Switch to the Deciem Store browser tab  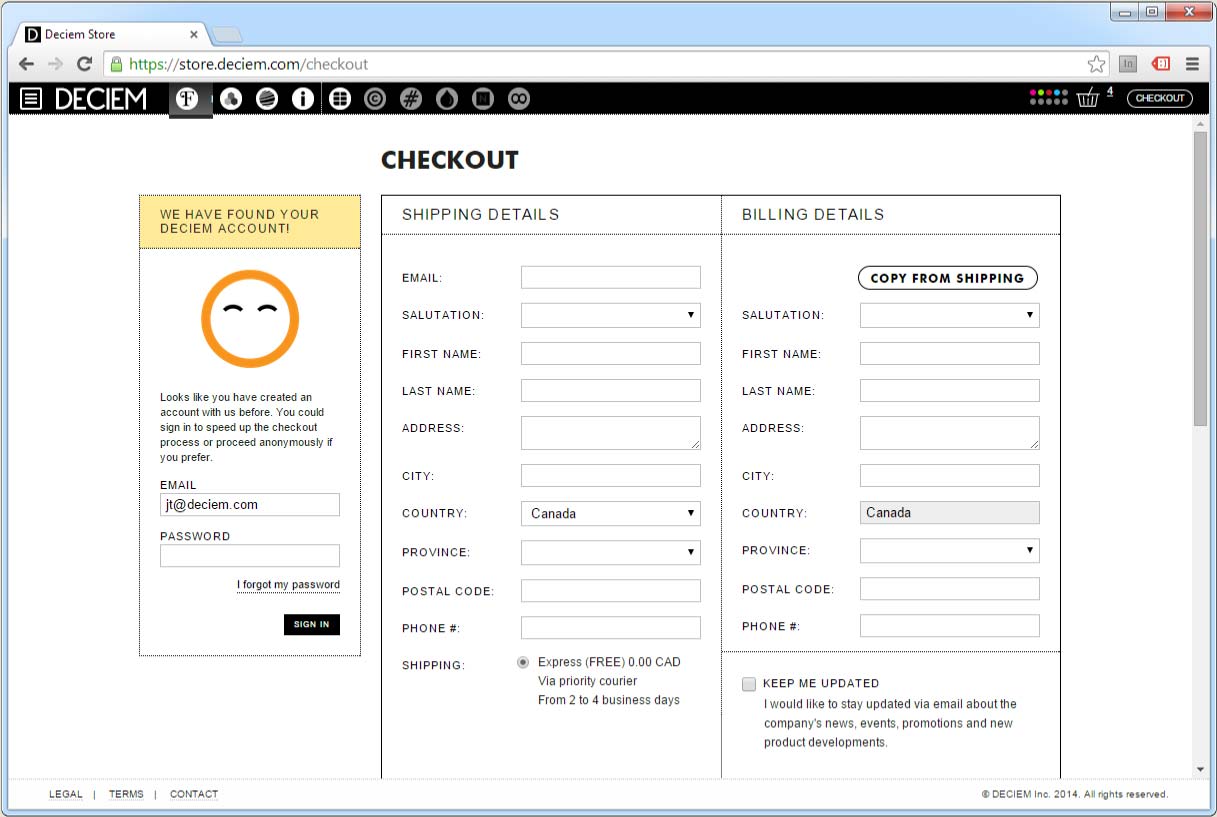tap(111, 34)
